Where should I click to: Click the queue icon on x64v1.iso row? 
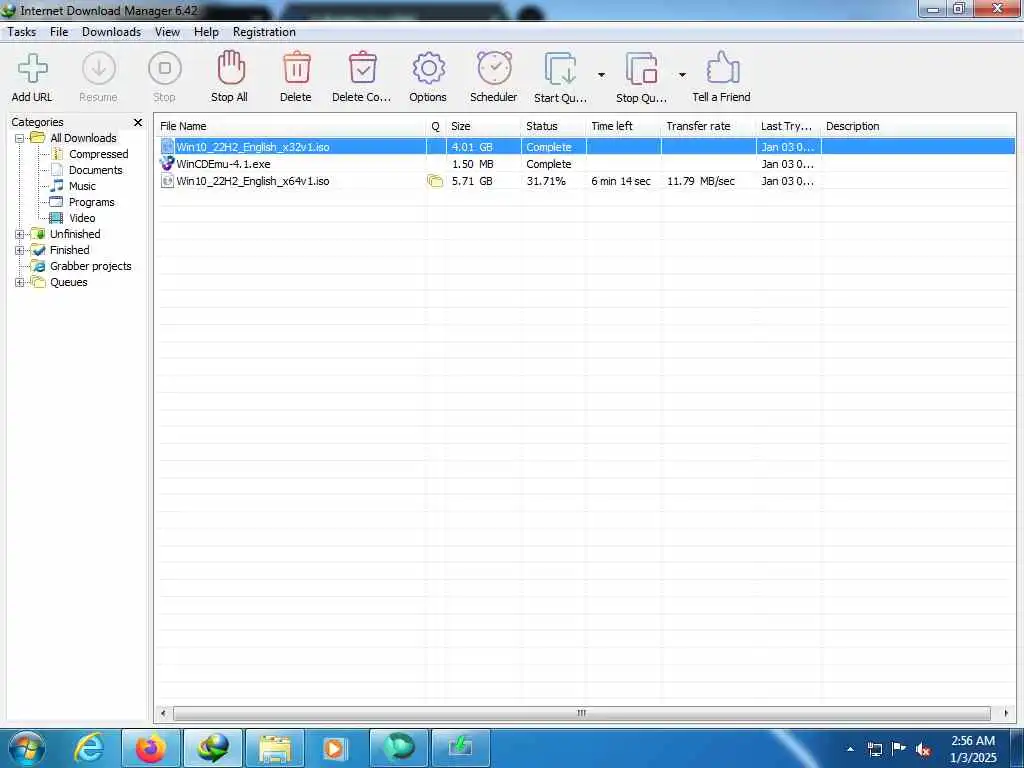coord(435,182)
